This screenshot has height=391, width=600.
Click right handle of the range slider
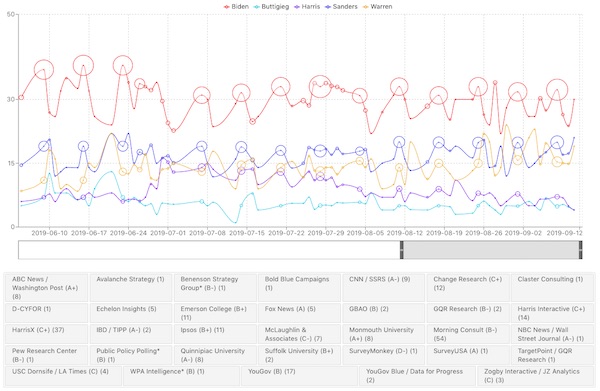pos(580,250)
